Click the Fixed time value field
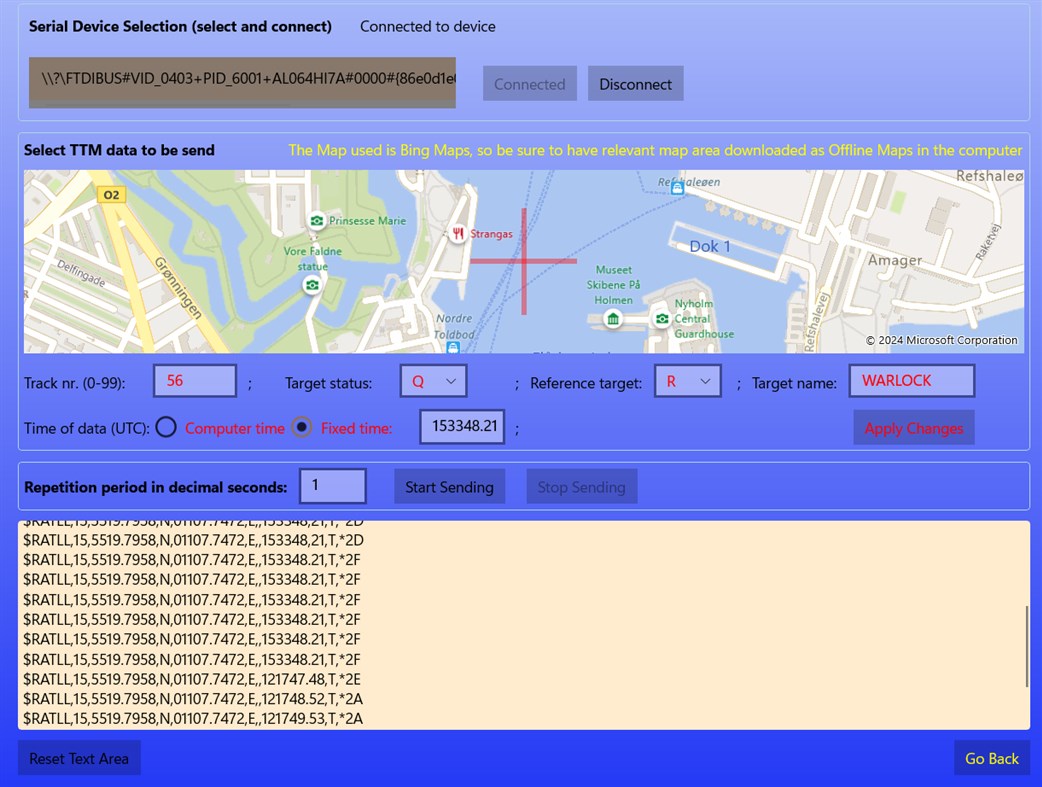 463,426
